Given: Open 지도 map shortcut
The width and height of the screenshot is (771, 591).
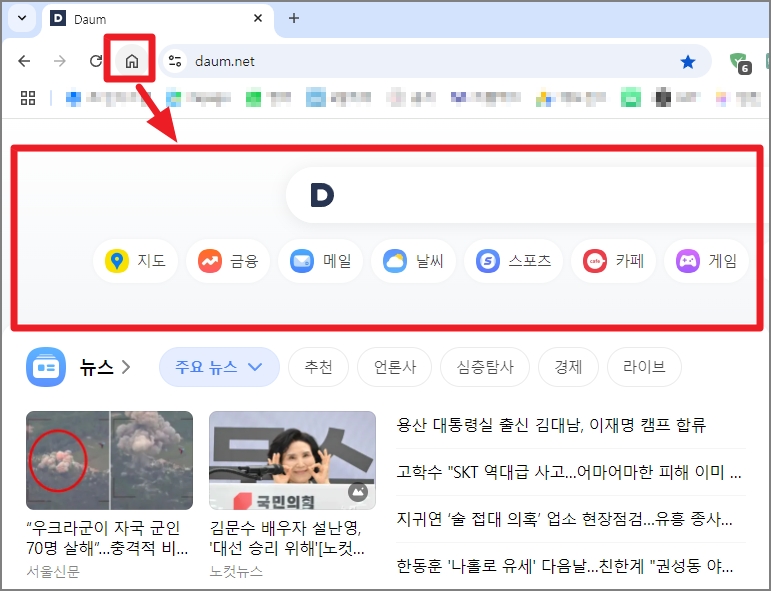Looking at the screenshot, I should [x=135, y=261].
